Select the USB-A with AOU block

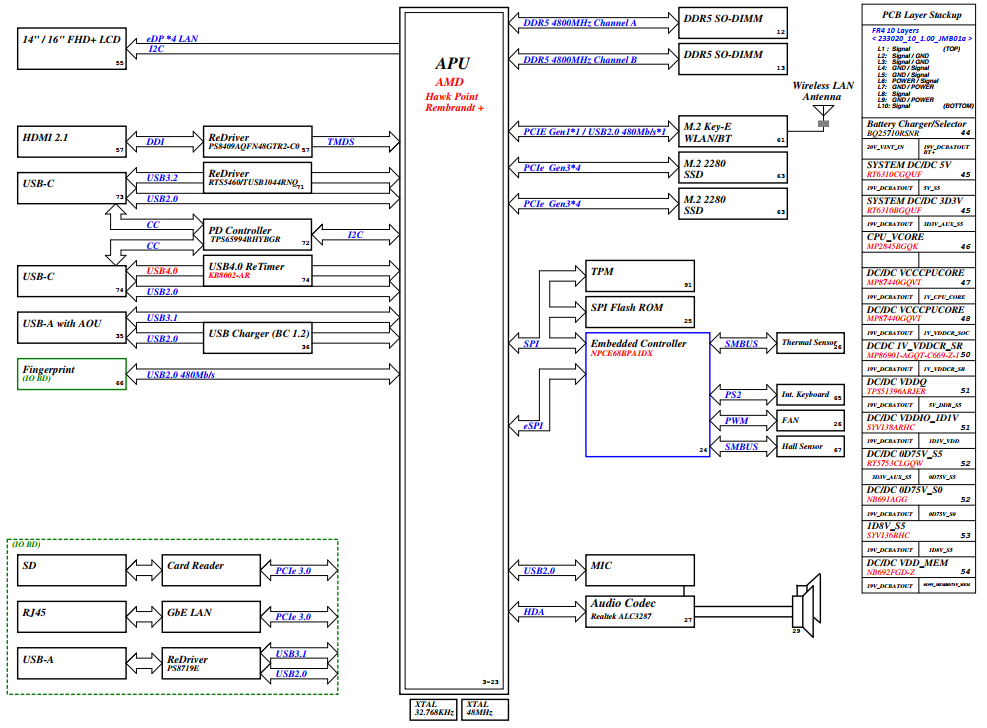(x=72, y=328)
